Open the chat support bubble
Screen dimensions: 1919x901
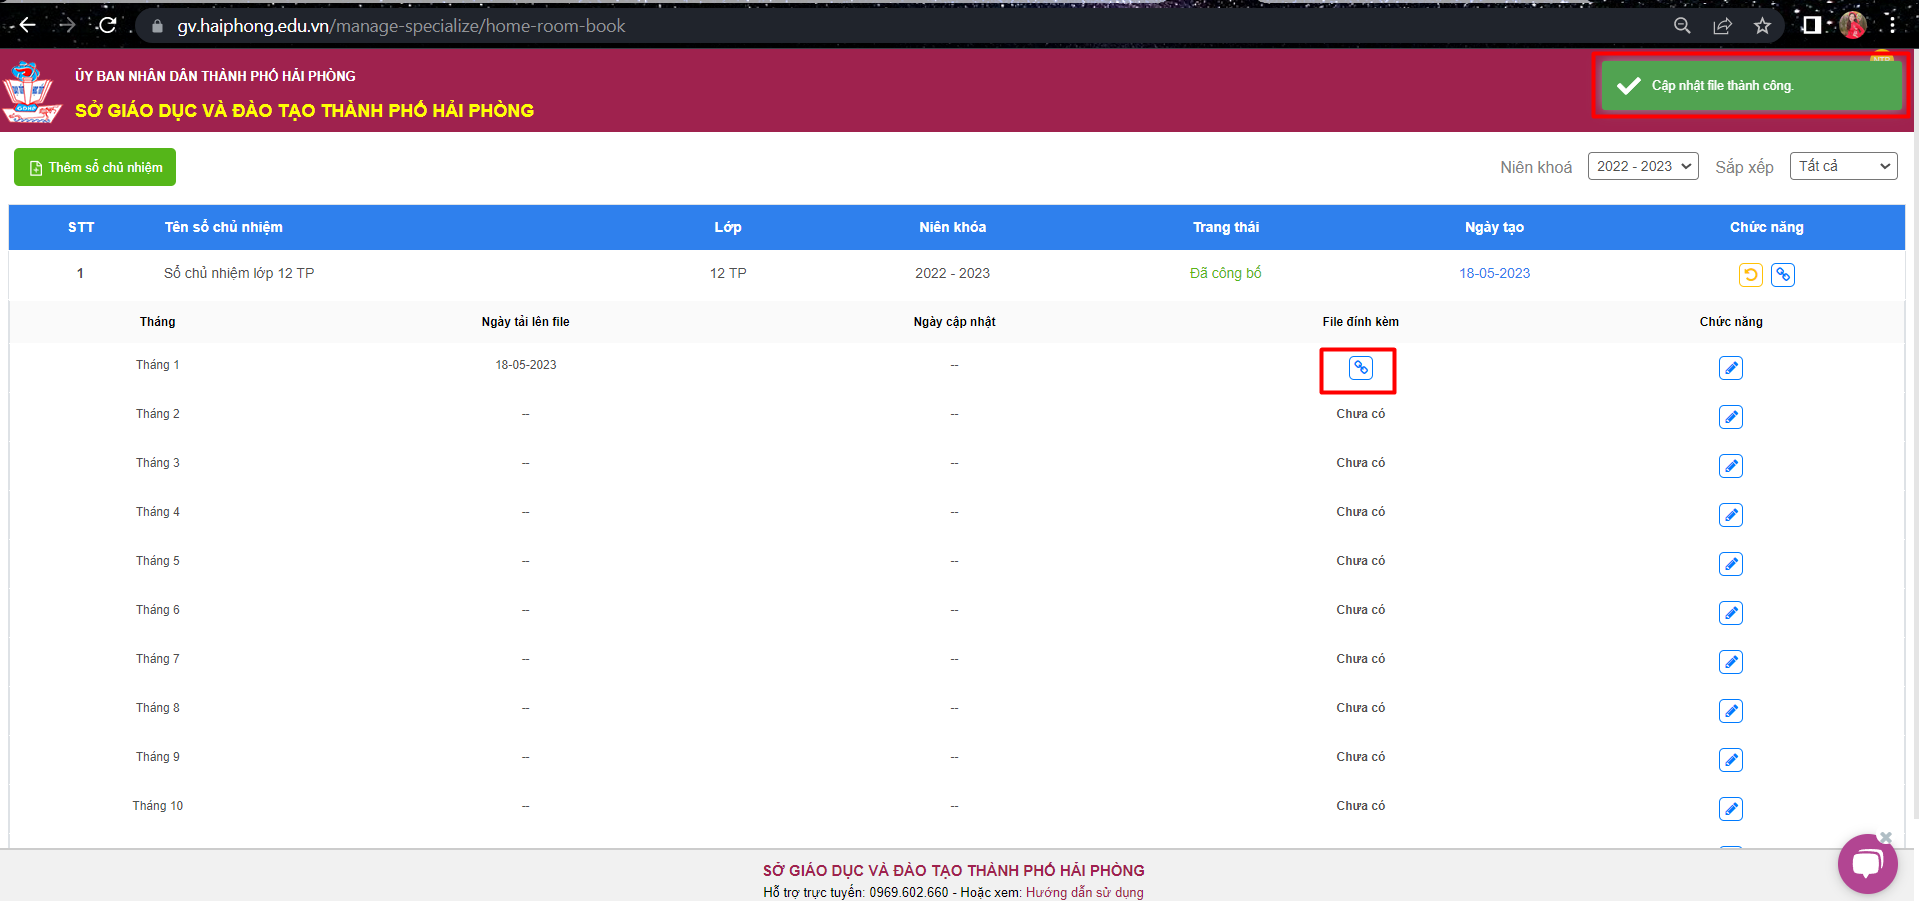click(1866, 863)
